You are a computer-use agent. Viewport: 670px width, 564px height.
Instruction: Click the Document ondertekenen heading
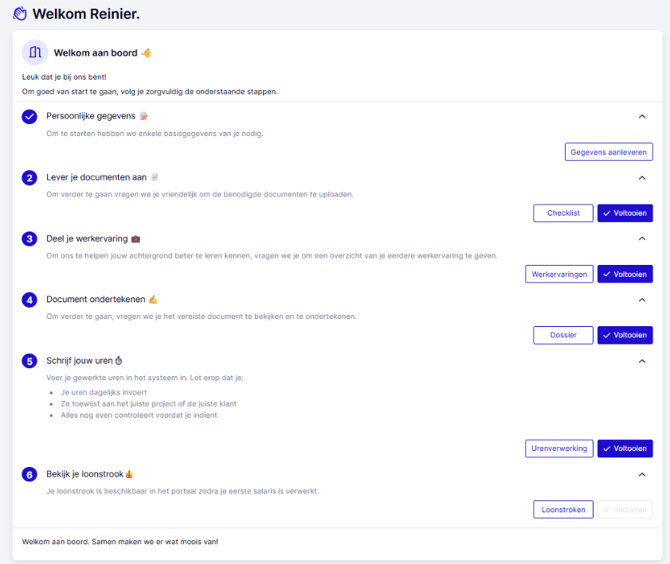(96, 300)
